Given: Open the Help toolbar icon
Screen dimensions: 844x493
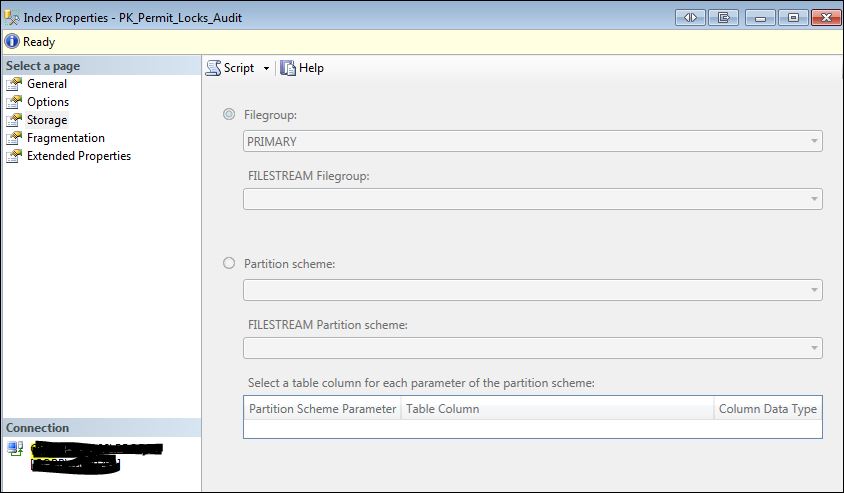Looking at the screenshot, I should pos(288,68).
